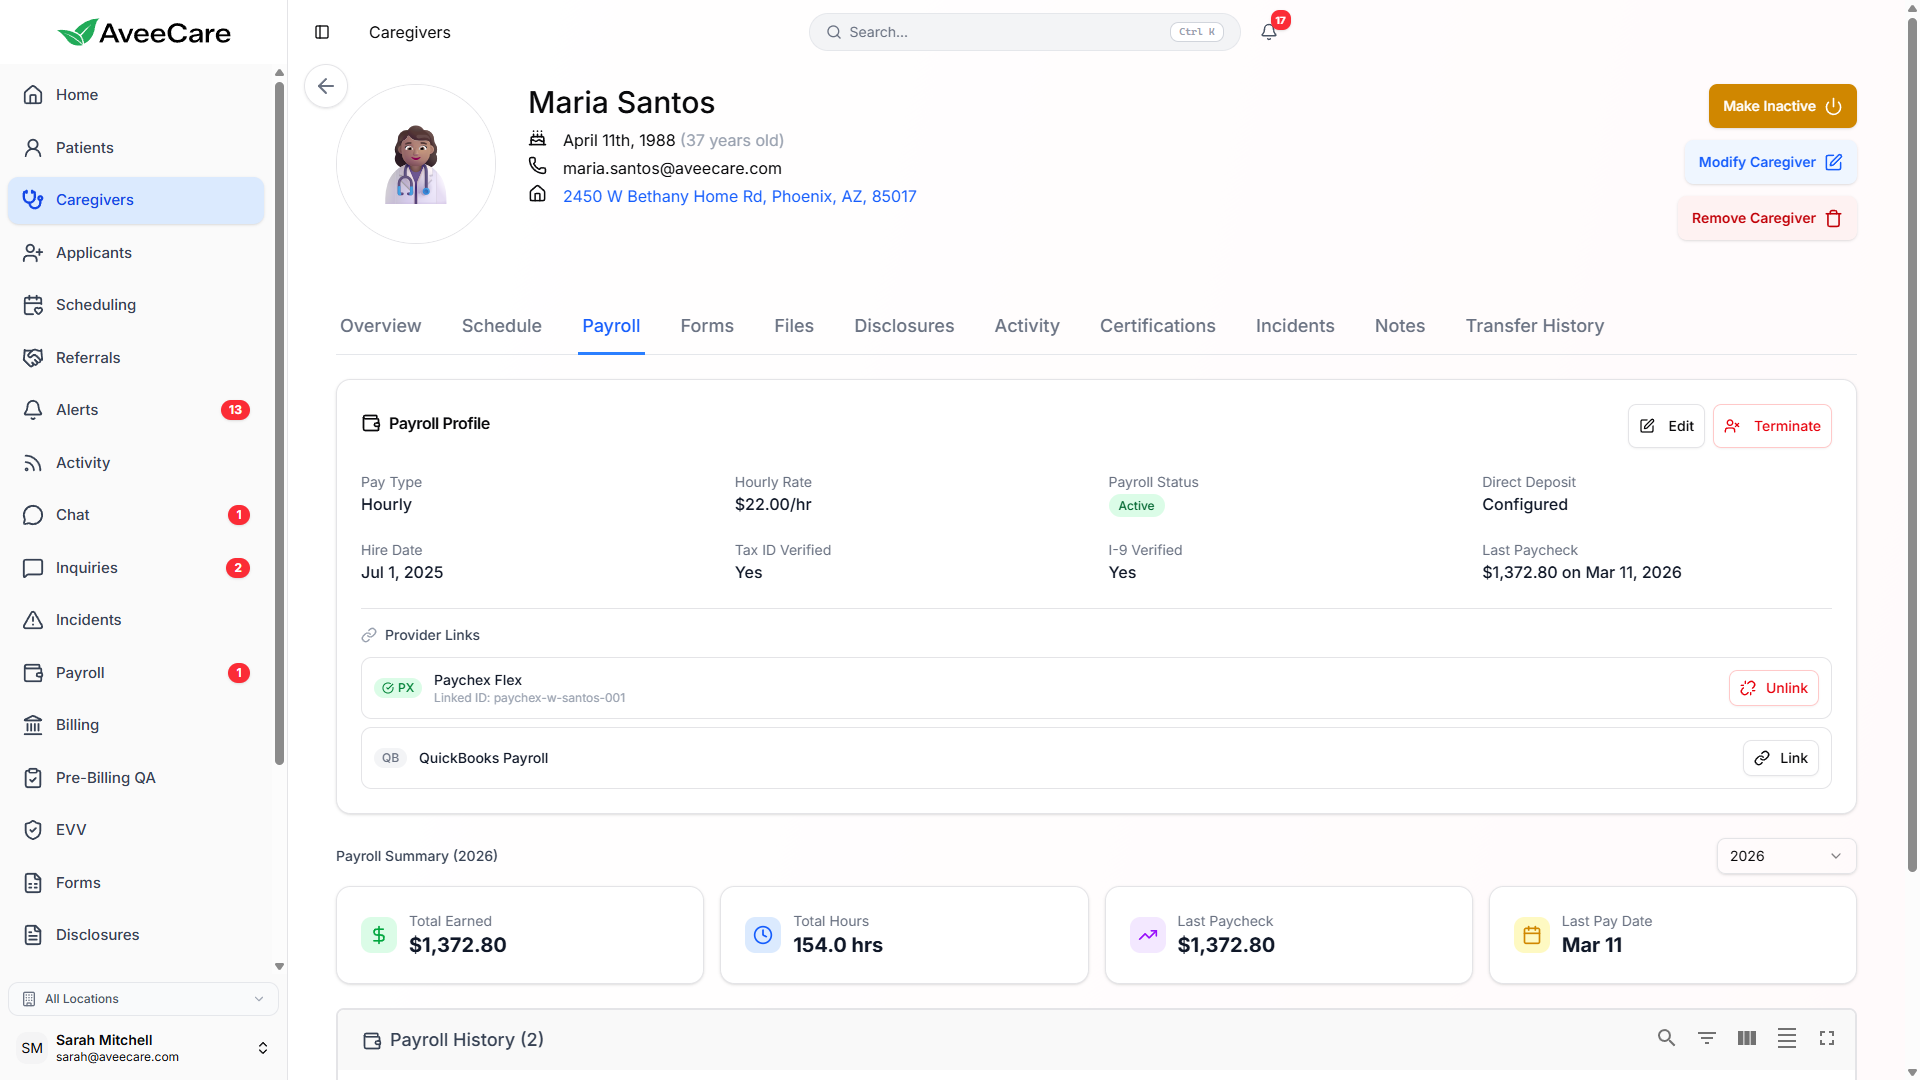Open Payroll section from the sidebar

tap(33, 672)
